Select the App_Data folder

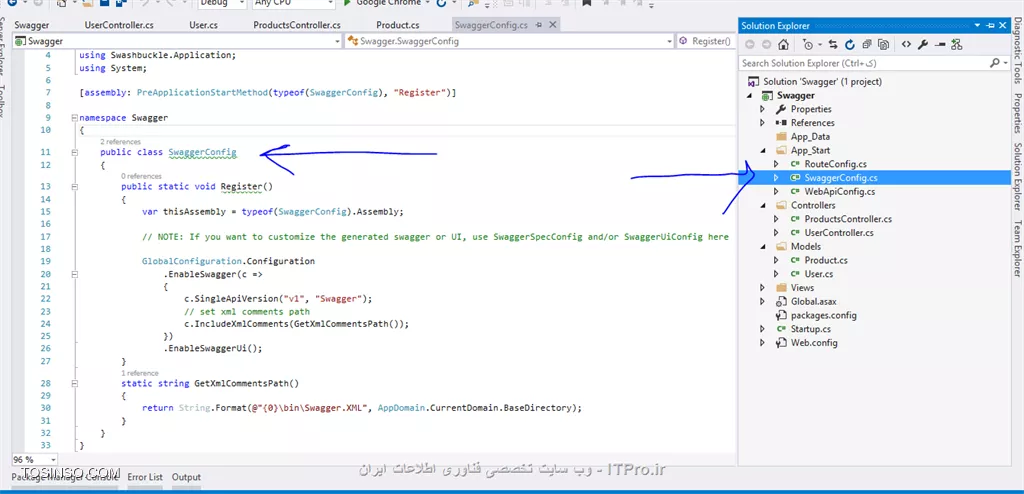[810, 137]
